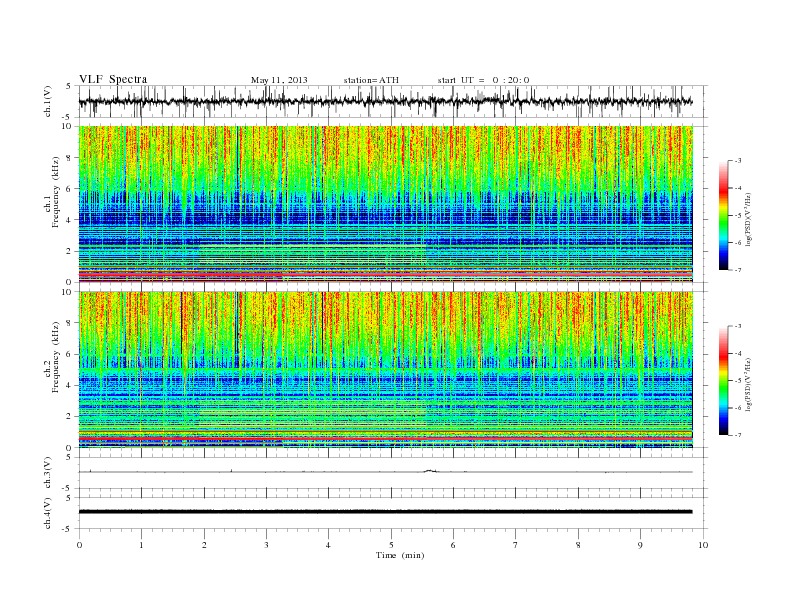
Task: Click the thick ch.4 voltage trace
Action: [385, 512]
